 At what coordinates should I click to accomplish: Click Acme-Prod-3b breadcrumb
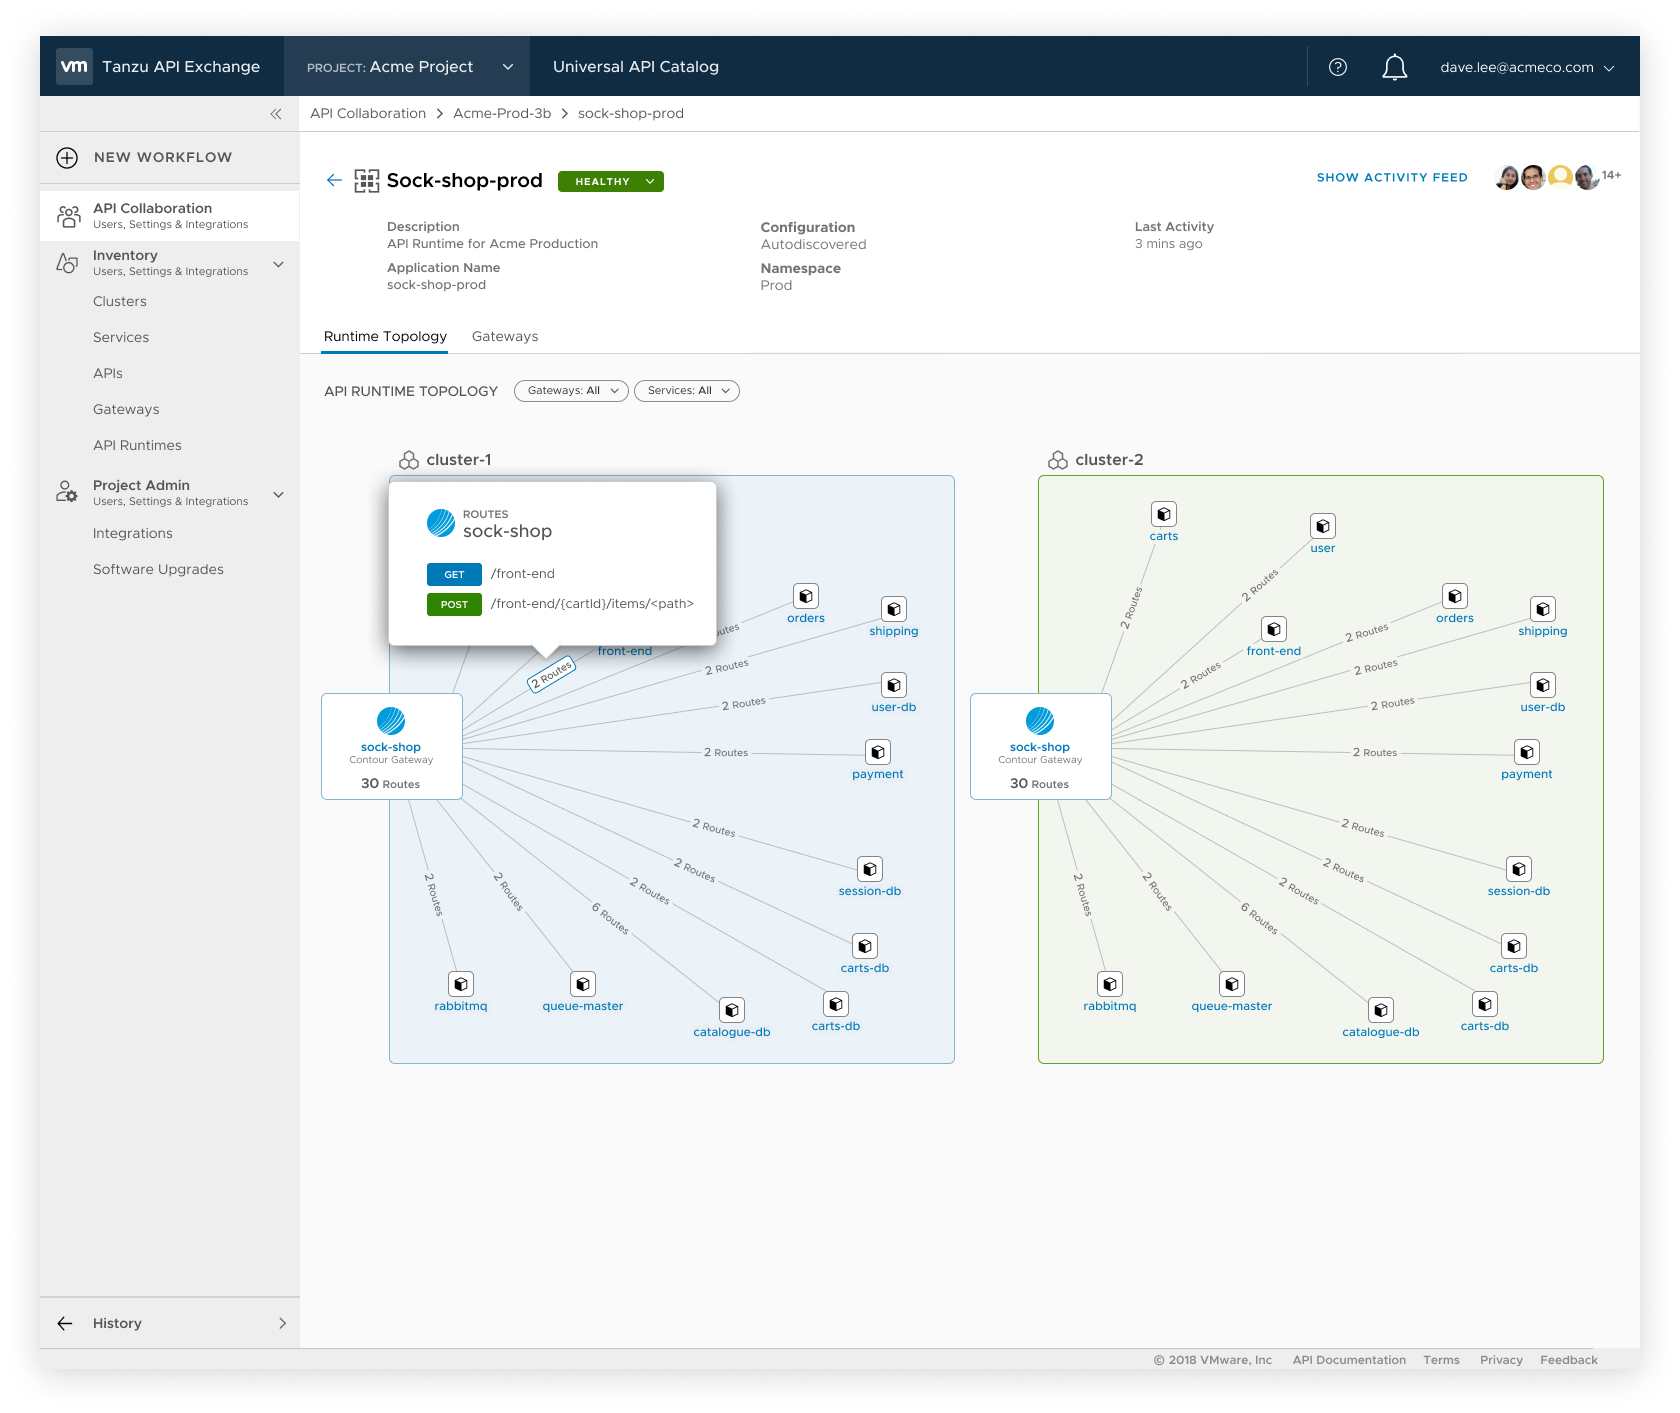(502, 113)
